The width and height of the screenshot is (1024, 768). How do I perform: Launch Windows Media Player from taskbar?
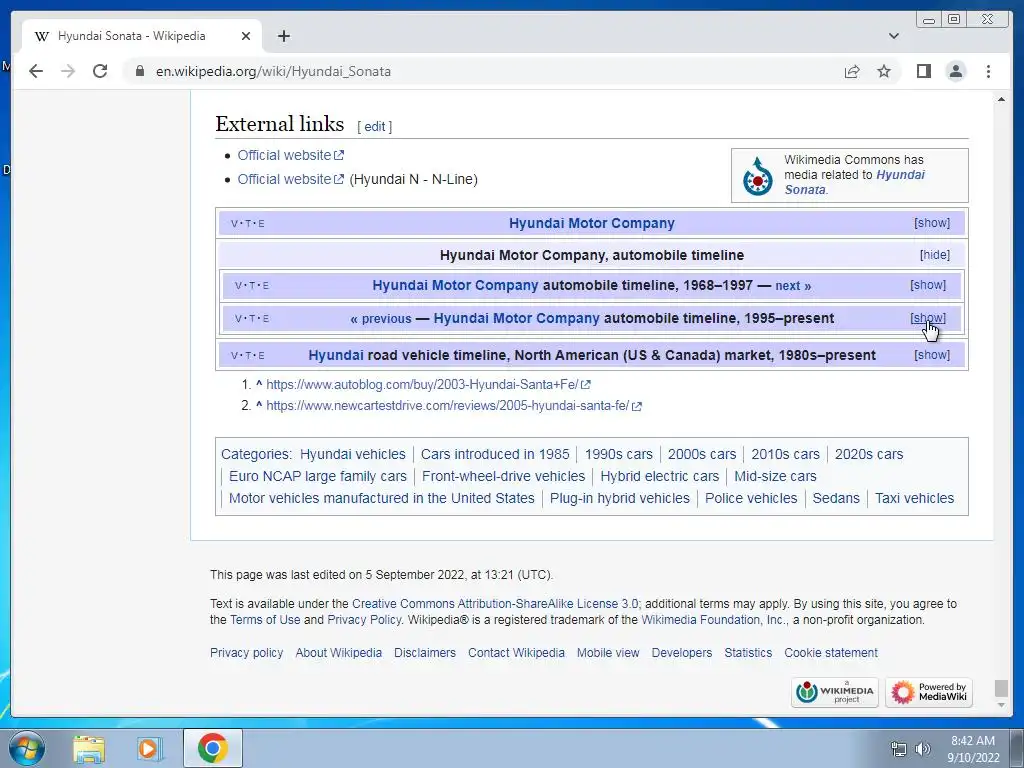click(149, 749)
